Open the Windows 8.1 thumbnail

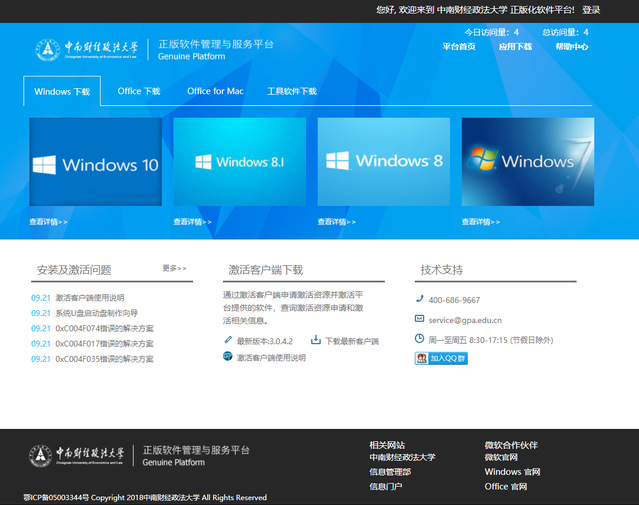tap(240, 161)
